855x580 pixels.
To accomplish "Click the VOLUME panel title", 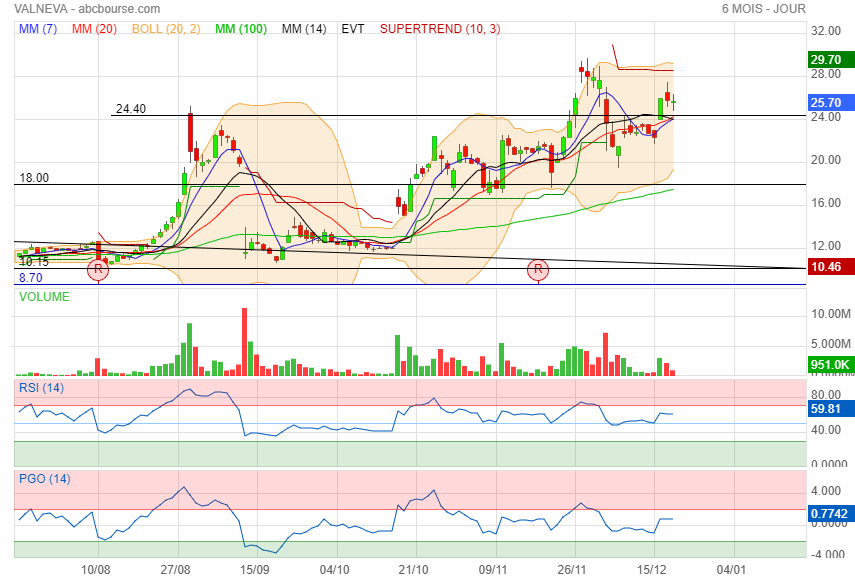I will pos(44,297).
